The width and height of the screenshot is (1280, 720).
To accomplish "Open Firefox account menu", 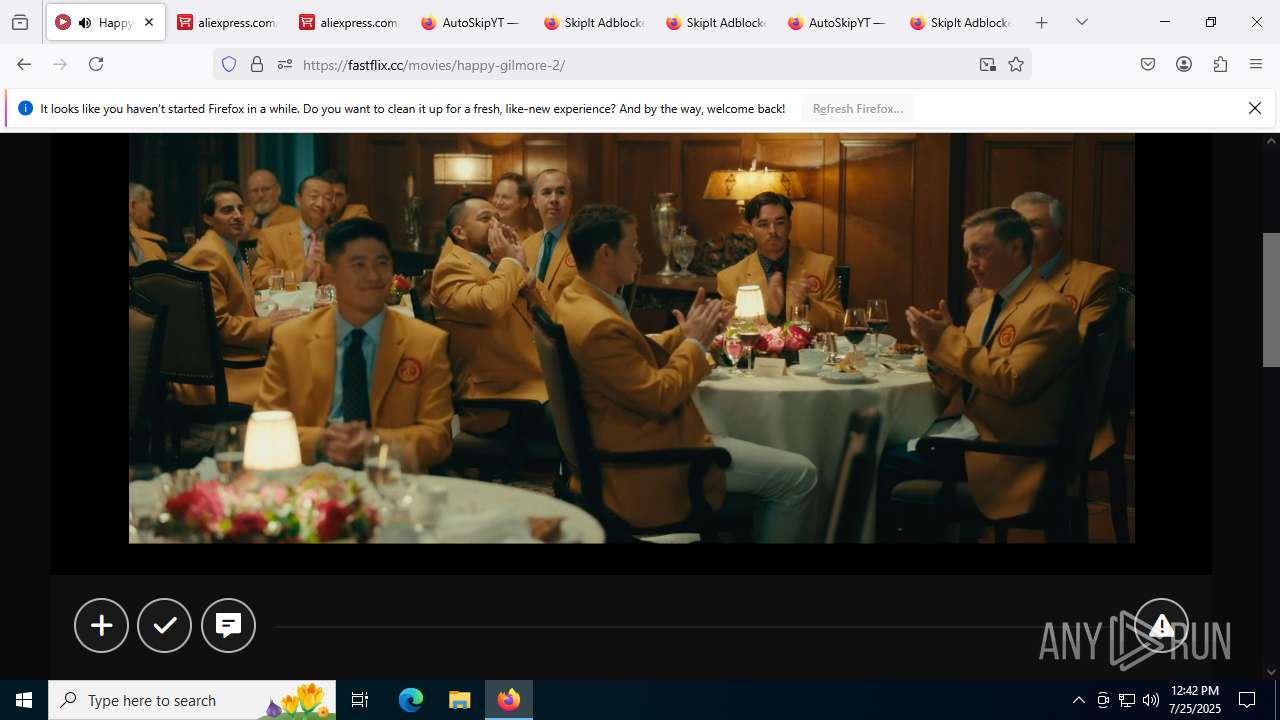I will pyautogui.click(x=1184, y=64).
